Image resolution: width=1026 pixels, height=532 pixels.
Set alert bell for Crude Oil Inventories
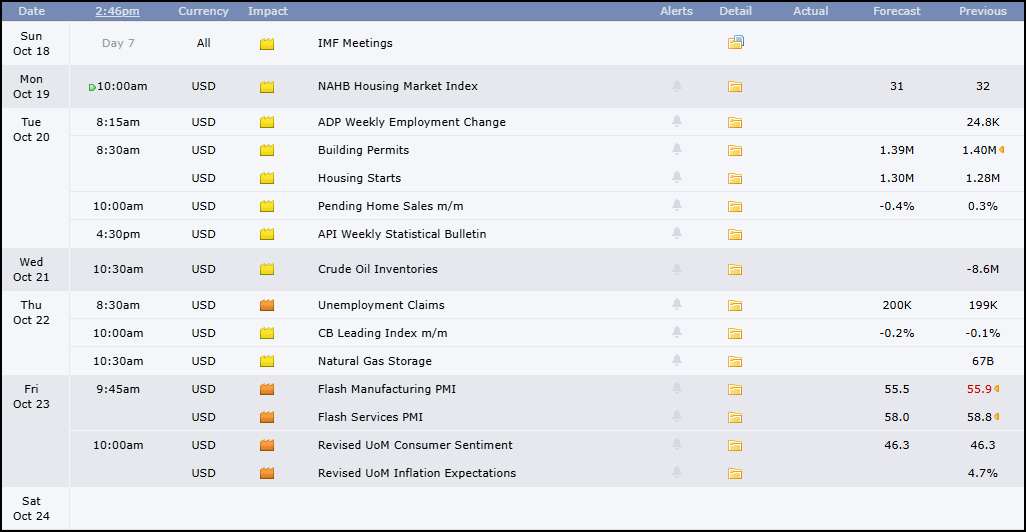(677, 268)
